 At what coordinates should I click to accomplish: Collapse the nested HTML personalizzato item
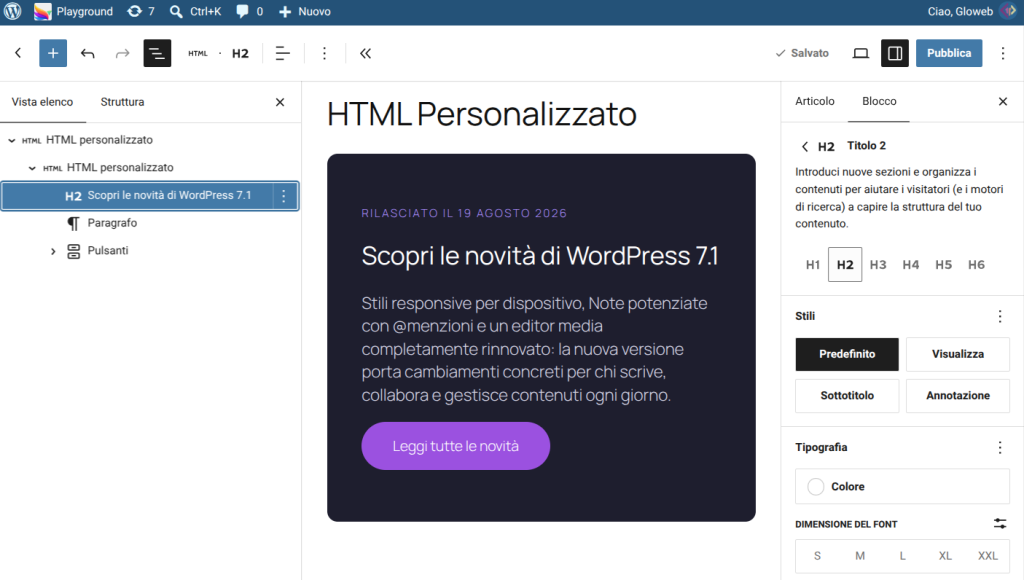32,168
